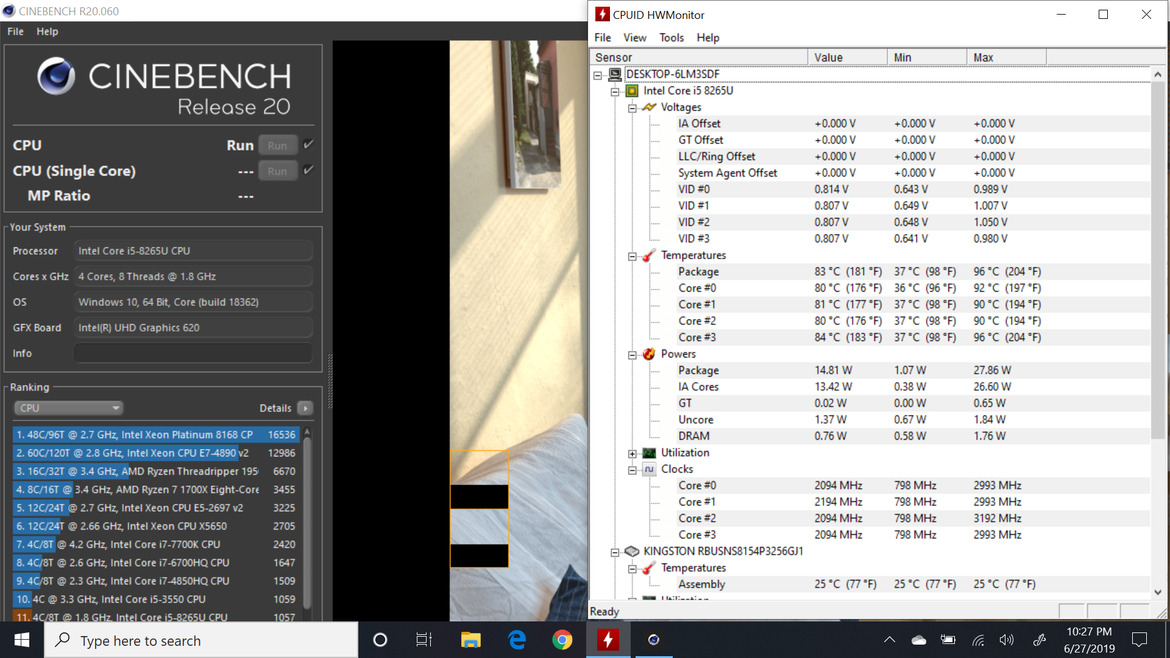Screen dimensions: 1170x658
Task: Select the Intel Core i7-7700K ranking row
Action: pos(156,544)
